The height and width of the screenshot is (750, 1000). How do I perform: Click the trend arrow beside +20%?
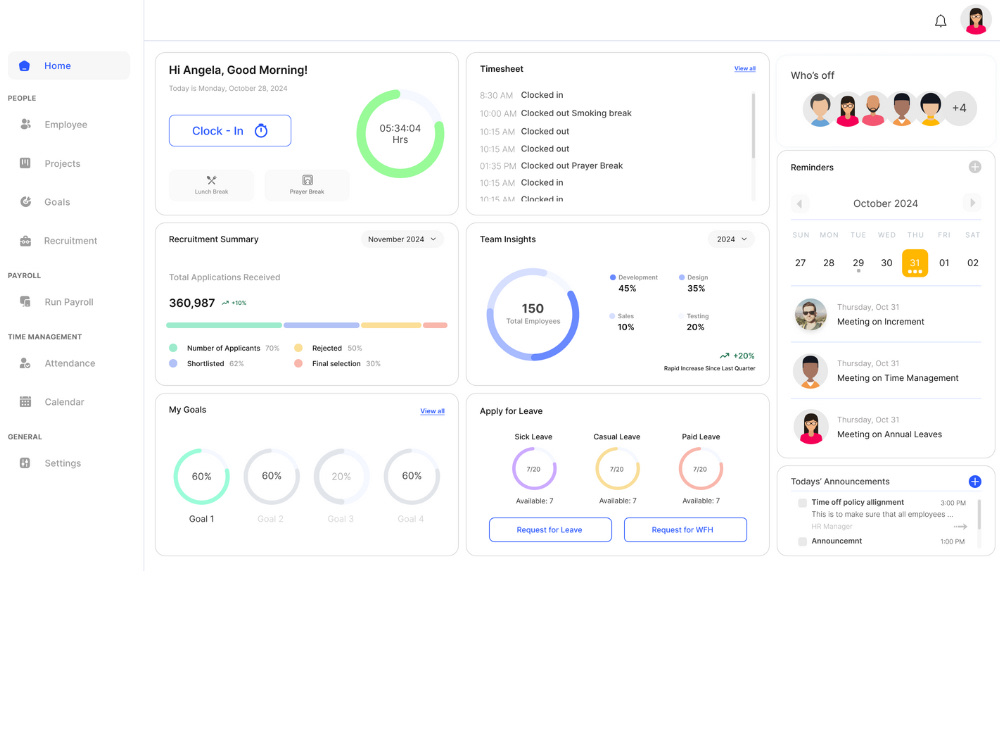click(x=724, y=356)
